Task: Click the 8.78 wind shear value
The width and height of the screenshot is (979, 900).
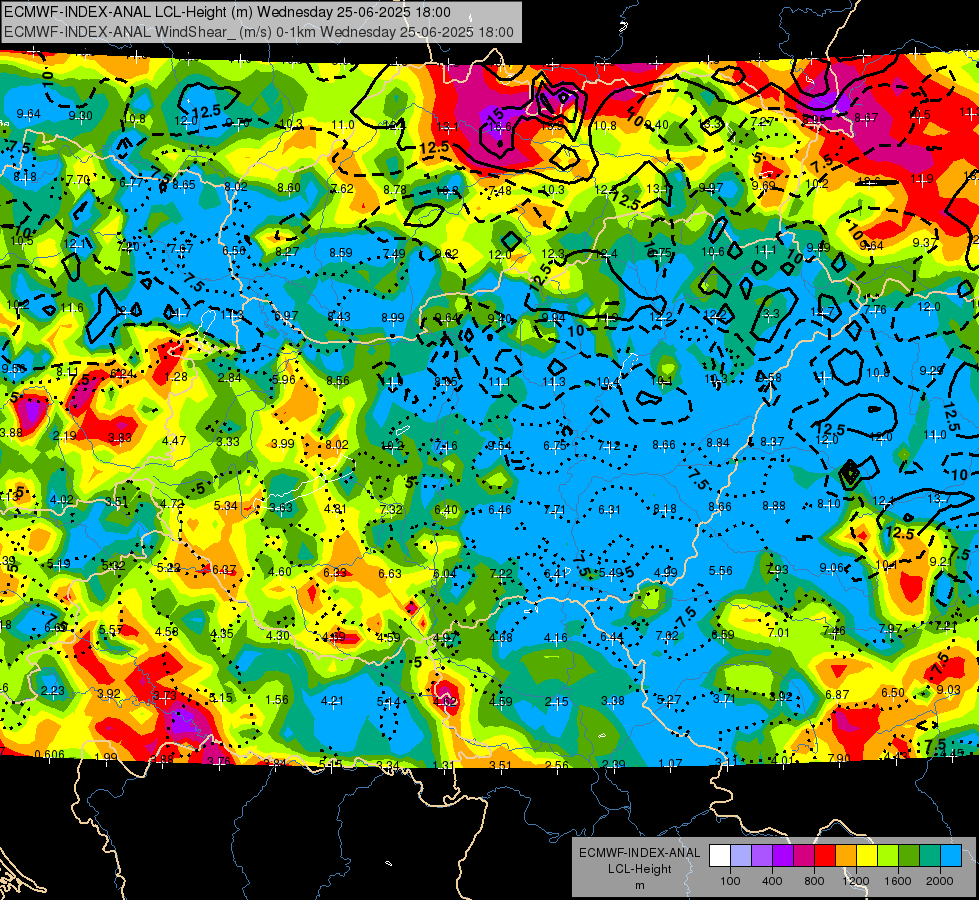Action: 395,189
